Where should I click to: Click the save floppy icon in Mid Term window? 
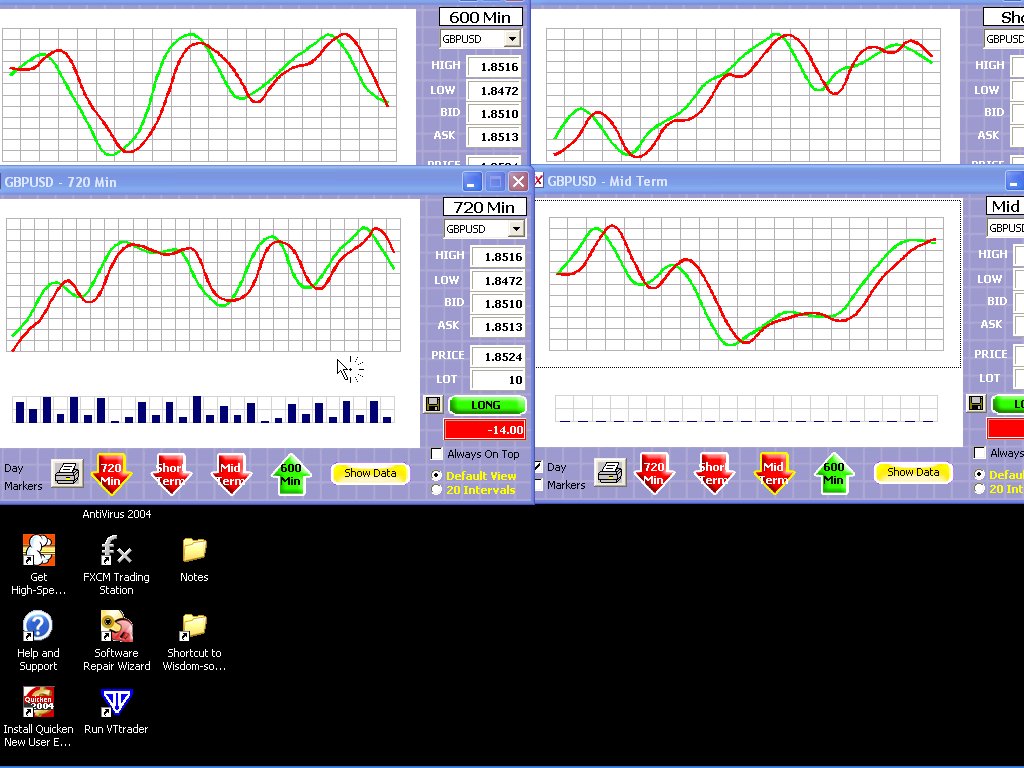(976, 403)
